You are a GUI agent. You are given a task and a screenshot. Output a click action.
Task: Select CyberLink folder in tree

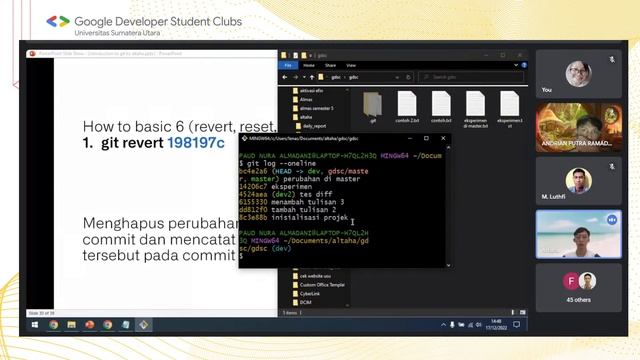(x=306, y=294)
